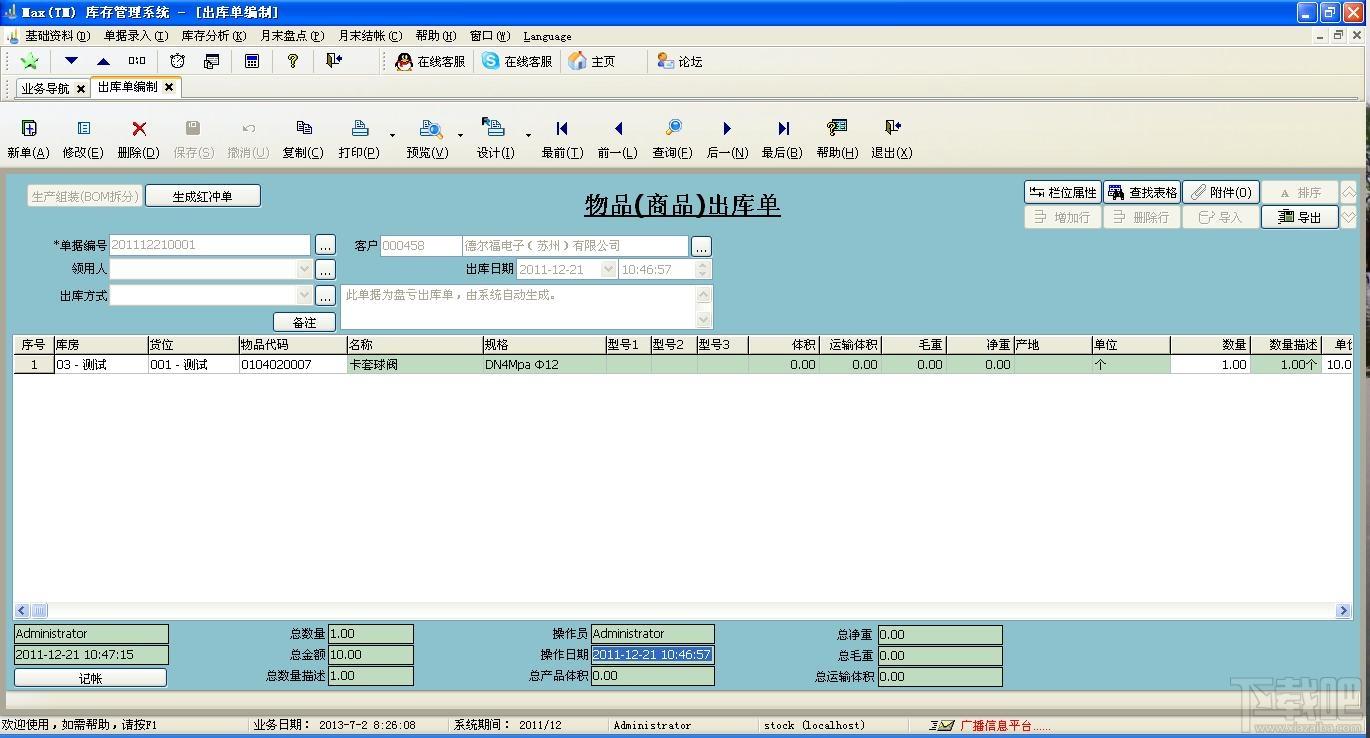1370x738 pixels.
Task: Open the 出库日期 date dropdown
Action: coord(608,269)
